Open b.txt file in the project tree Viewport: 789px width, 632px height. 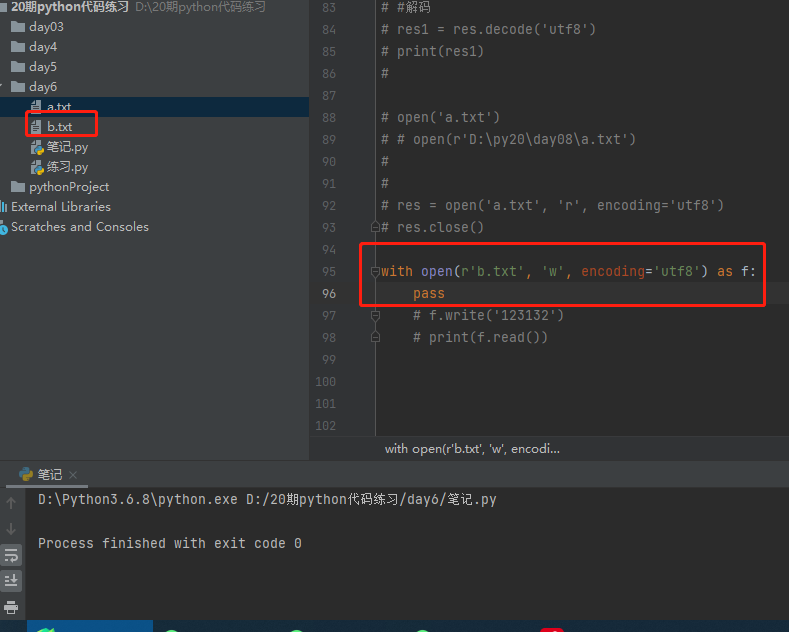tap(59, 127)
